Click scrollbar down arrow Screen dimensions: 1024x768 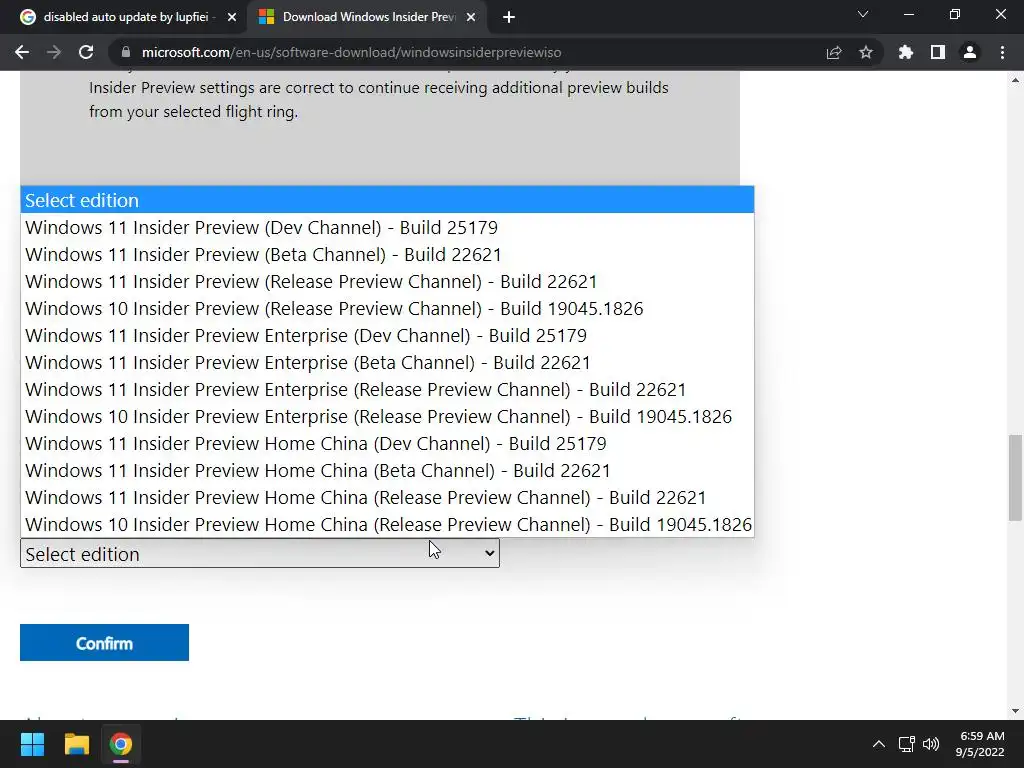tap(1015, 711)
